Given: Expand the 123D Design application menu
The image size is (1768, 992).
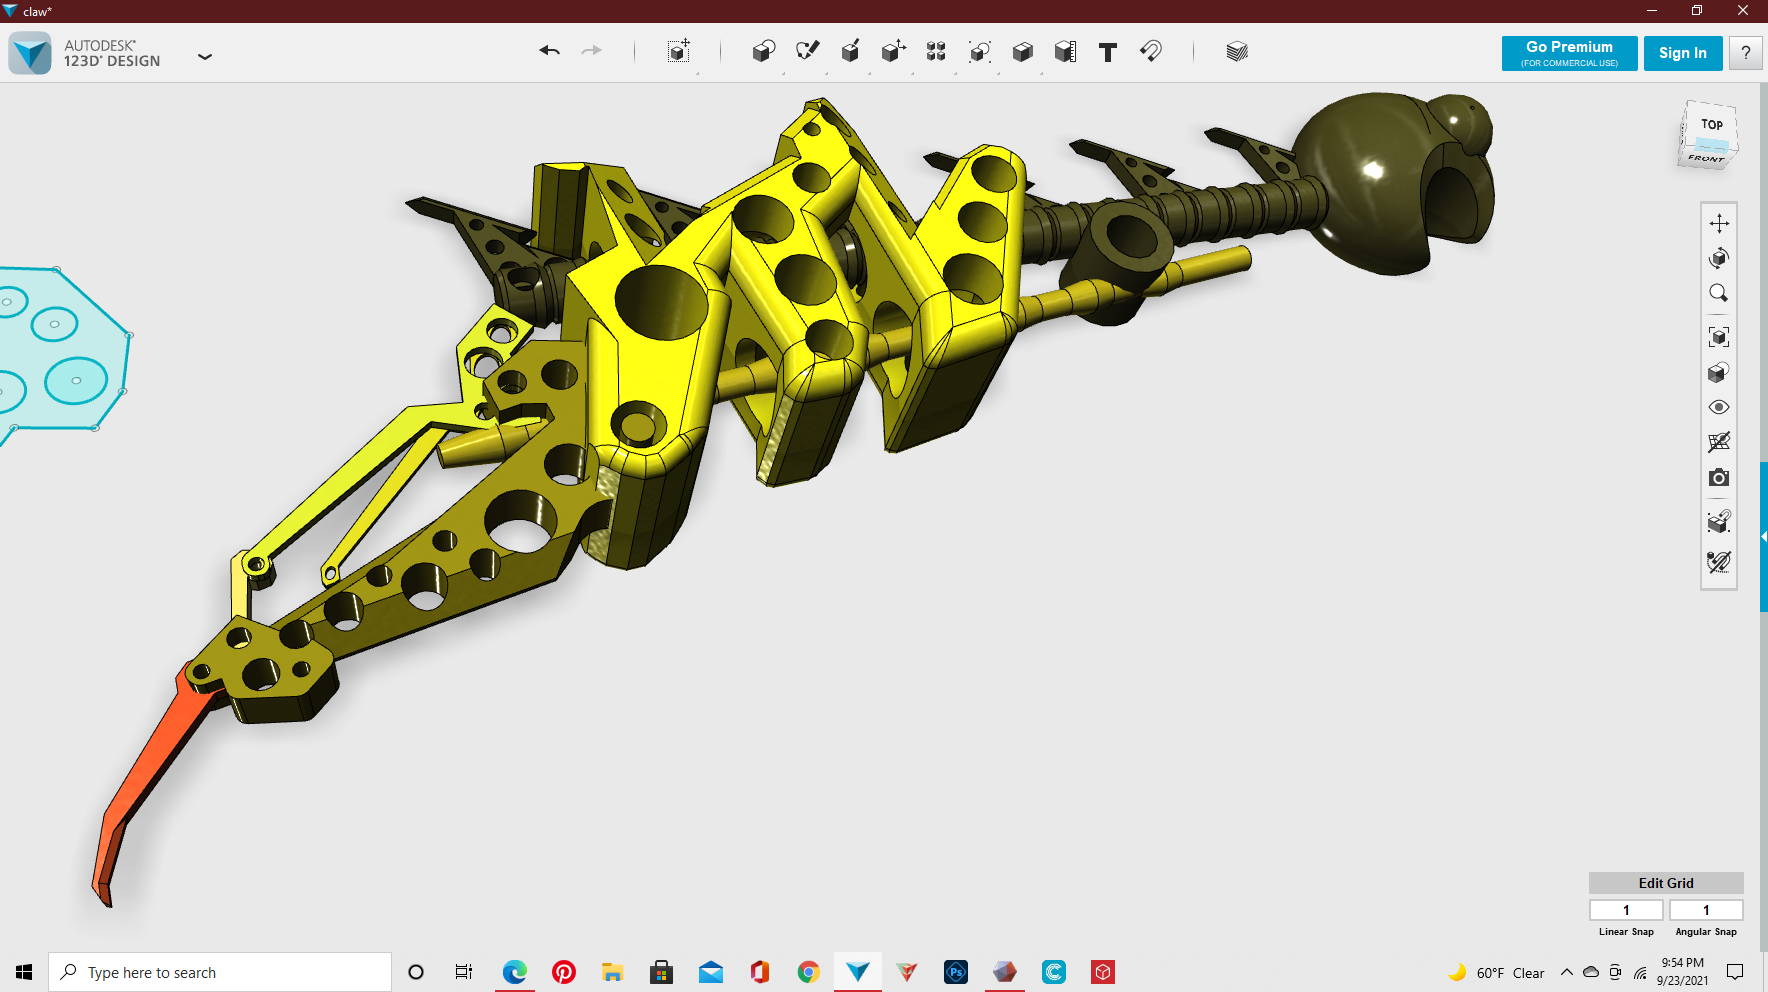Looking at the screenshot, I should pyautogui.click(x=205, y=57).
